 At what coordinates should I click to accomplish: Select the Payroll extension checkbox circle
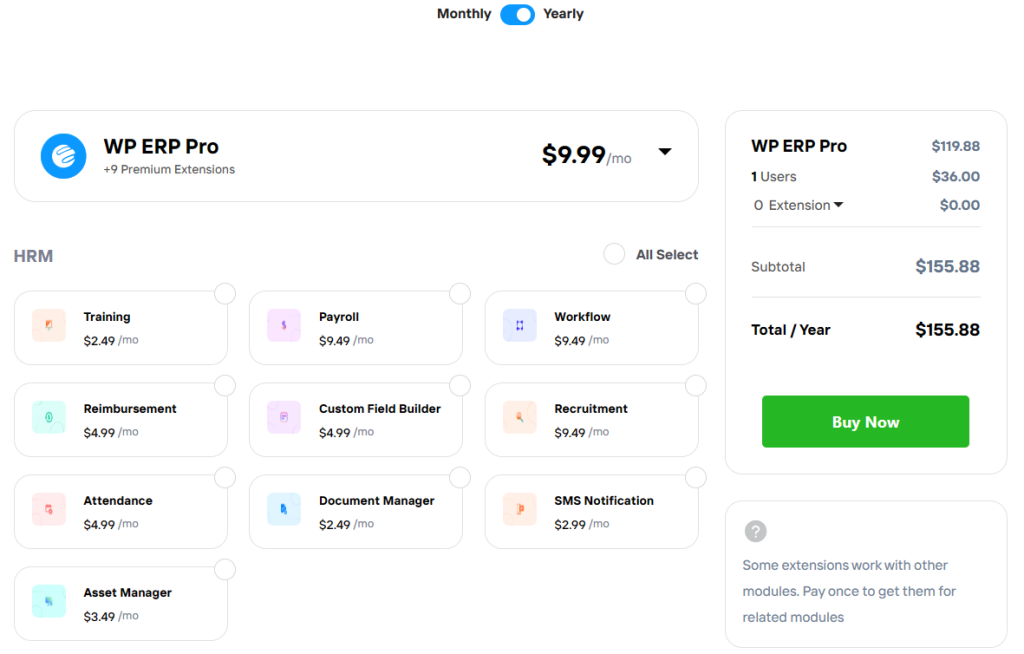[x=460, y=294]
